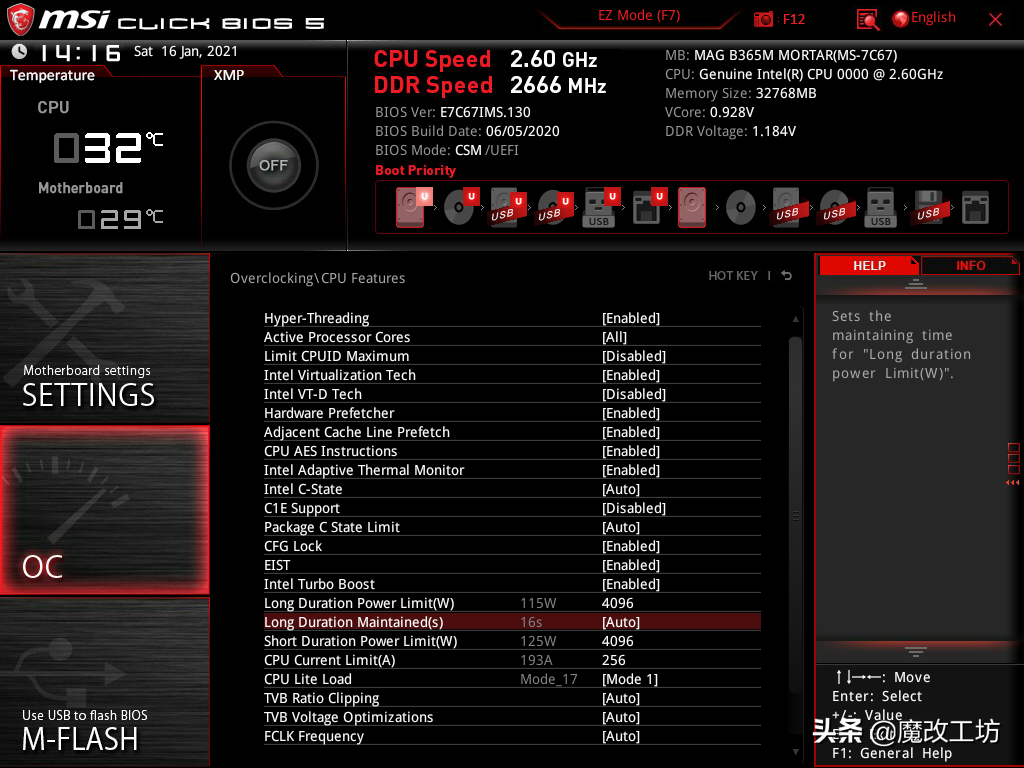Toggle EIST [Enabled] value
This screenshot has width=1024, height=768.
coord(631,565)
